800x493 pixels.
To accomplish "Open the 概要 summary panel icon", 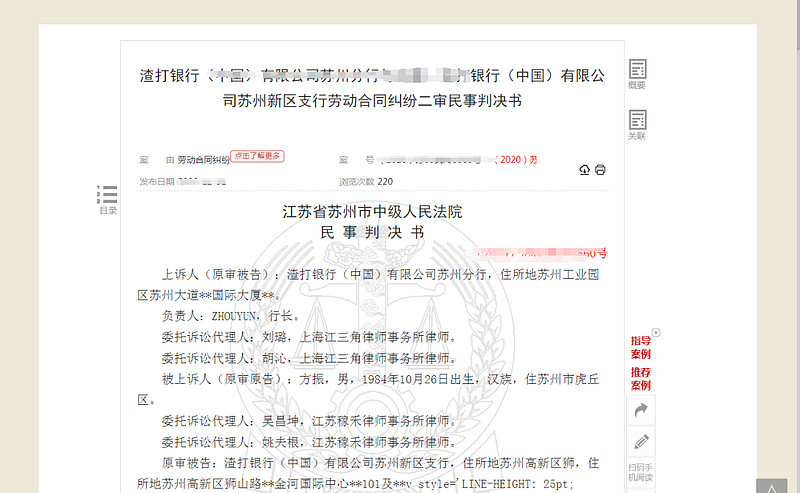I will pyautogui.click(x=637, y=74).
